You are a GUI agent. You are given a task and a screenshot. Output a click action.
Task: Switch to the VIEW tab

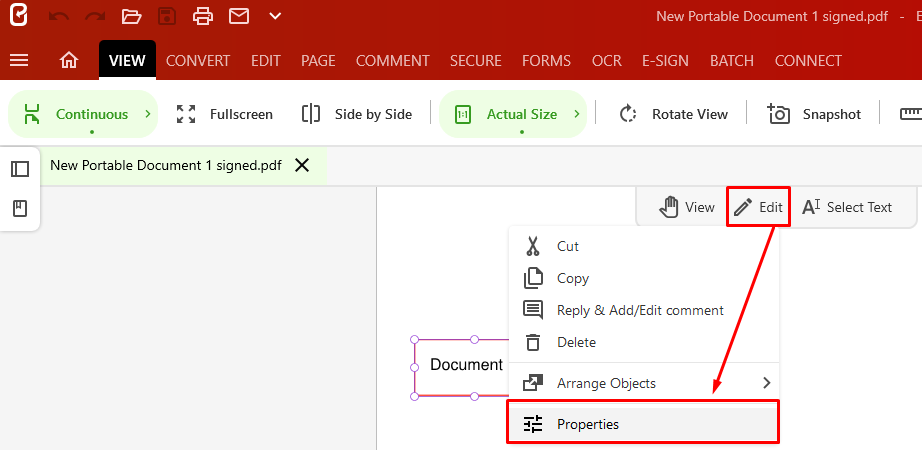pyautogui.click(x=127, y=60)
